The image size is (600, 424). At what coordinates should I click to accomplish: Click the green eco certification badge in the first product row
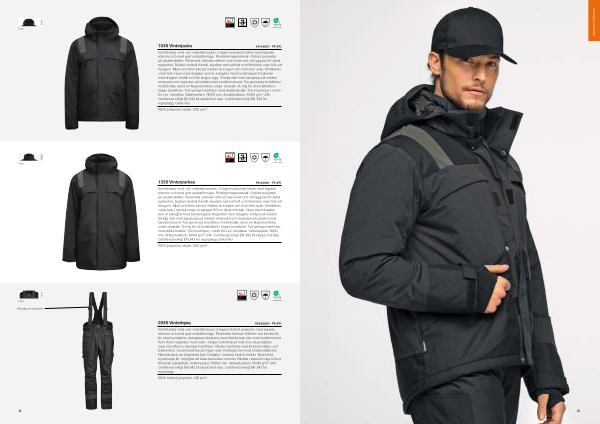(x=277, y=23)
